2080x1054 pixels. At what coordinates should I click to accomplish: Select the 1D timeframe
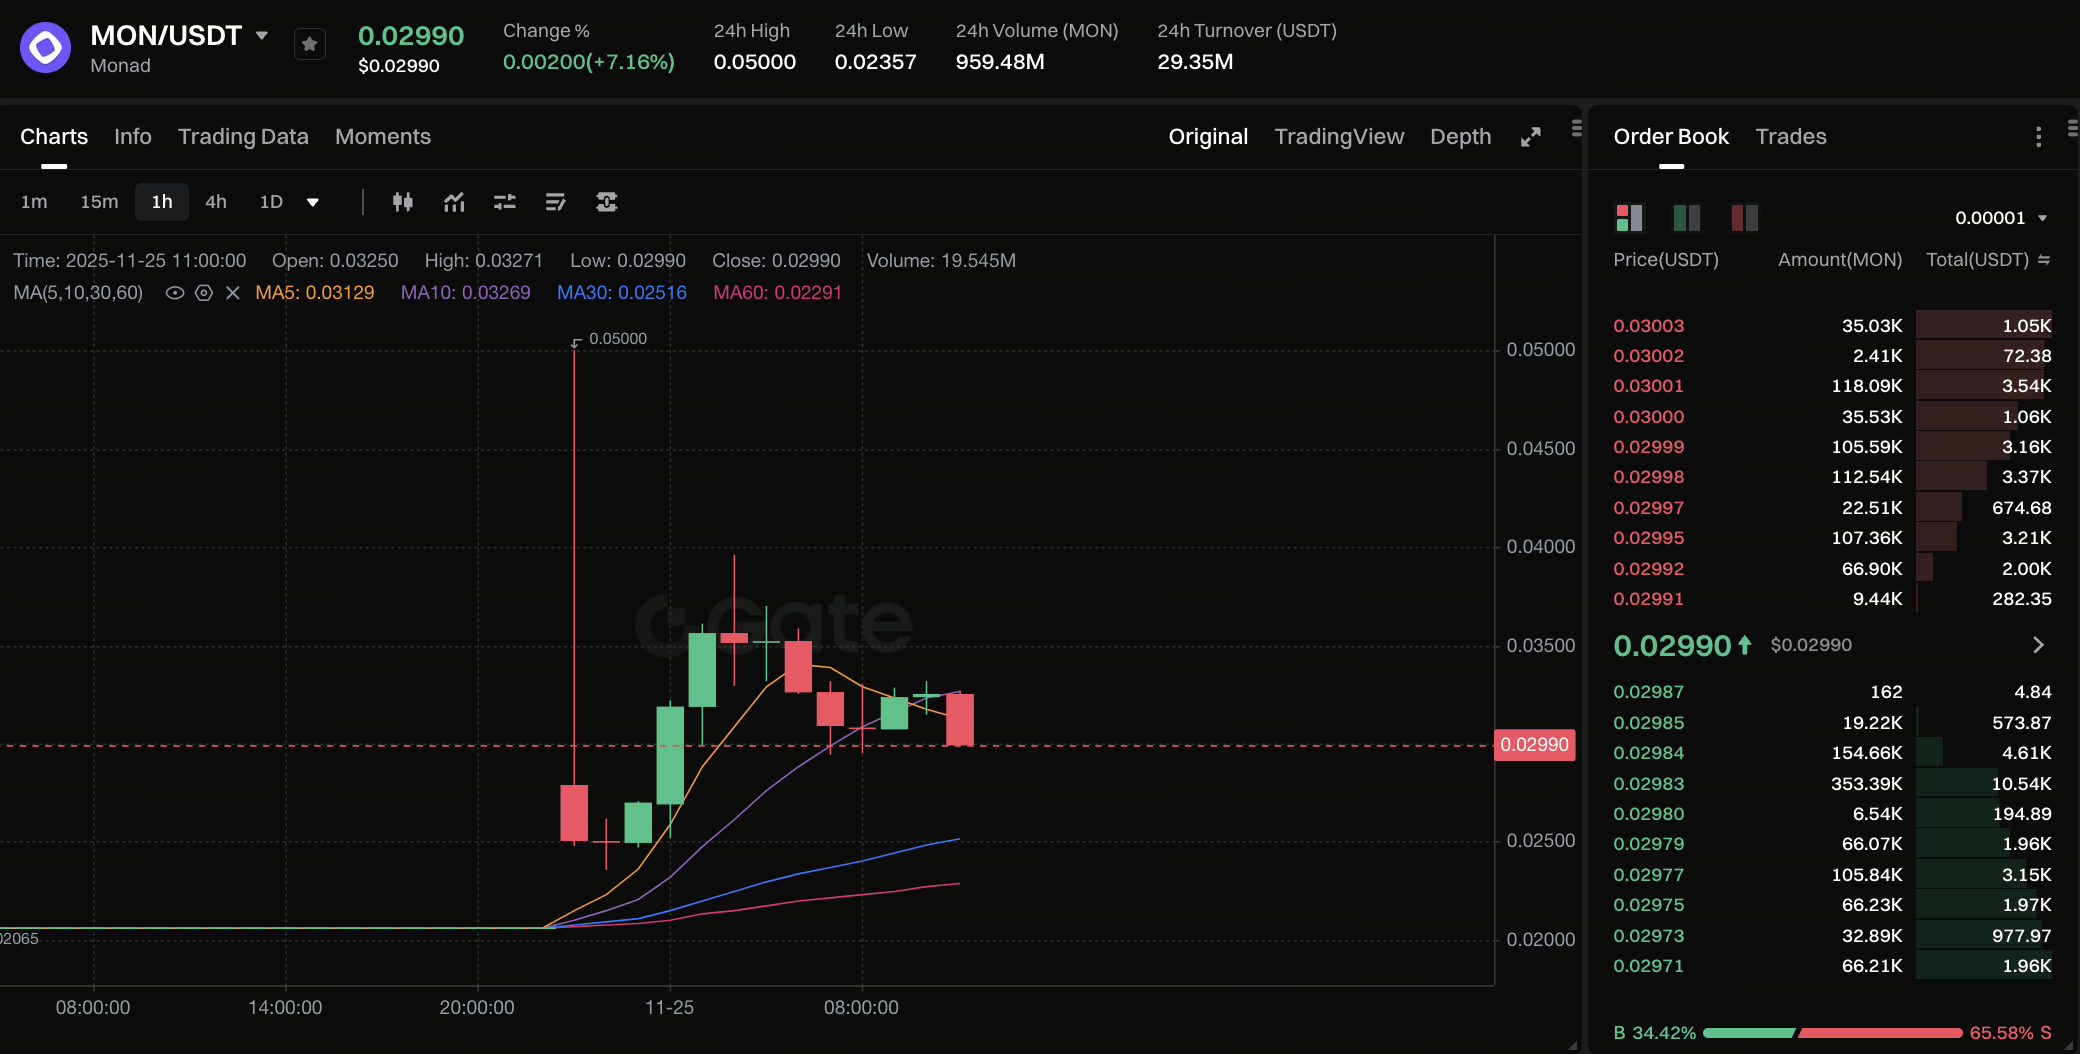pyautogui.click(x=271, y=202)
